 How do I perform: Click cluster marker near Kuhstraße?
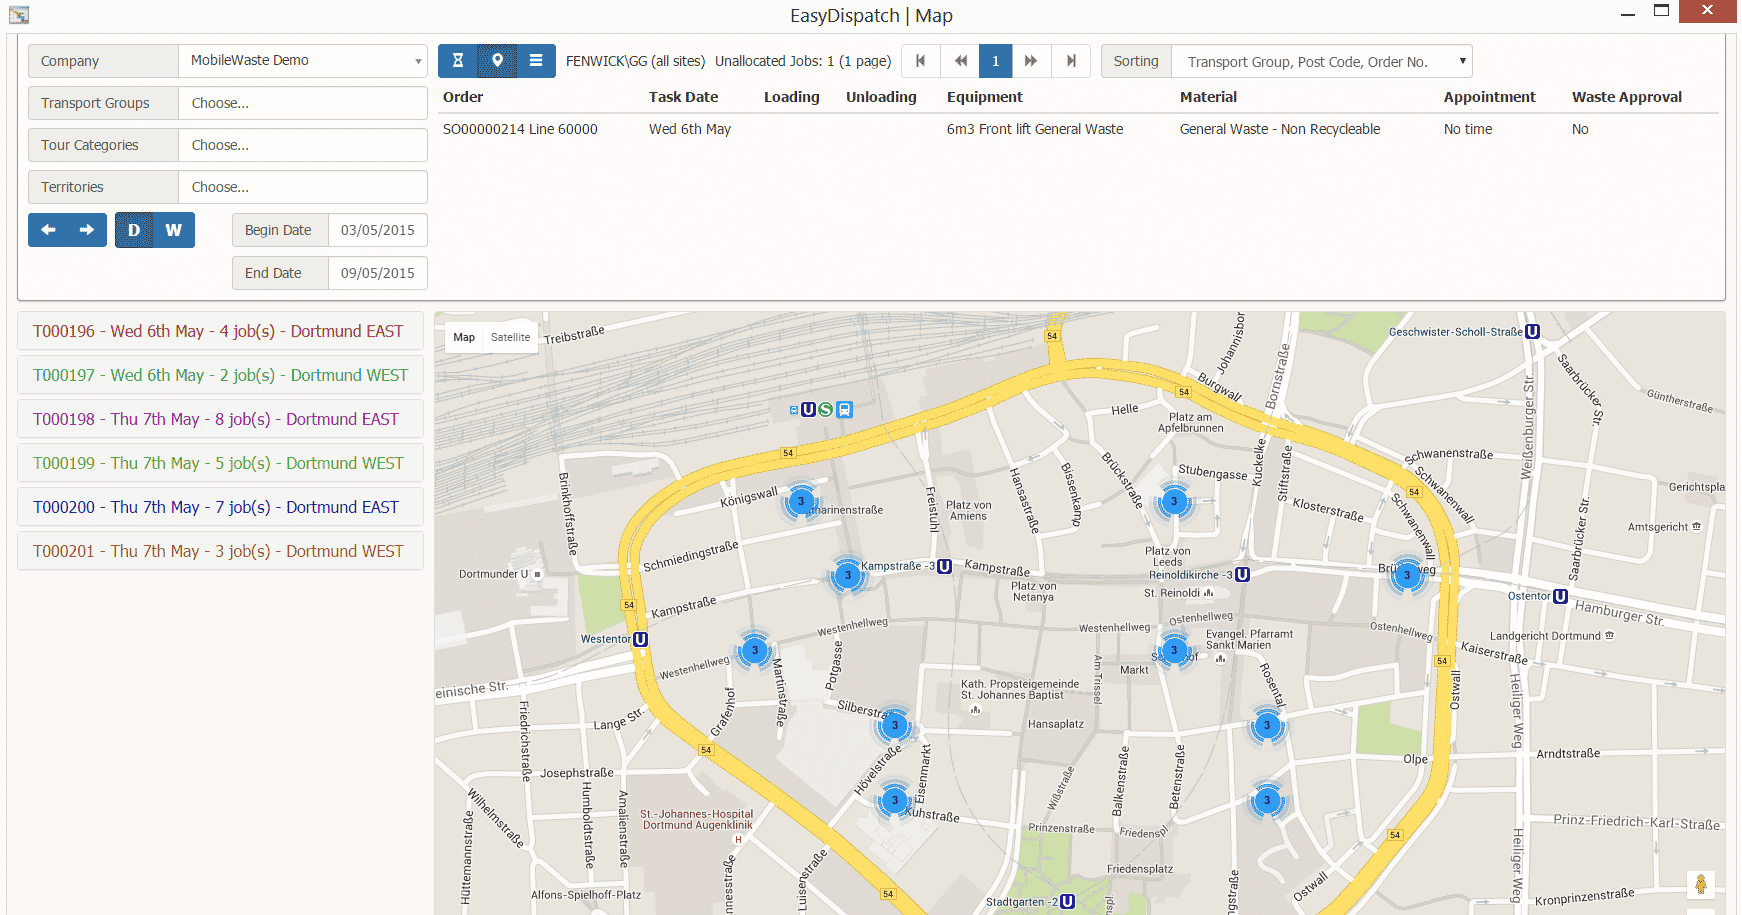(895, 799)
